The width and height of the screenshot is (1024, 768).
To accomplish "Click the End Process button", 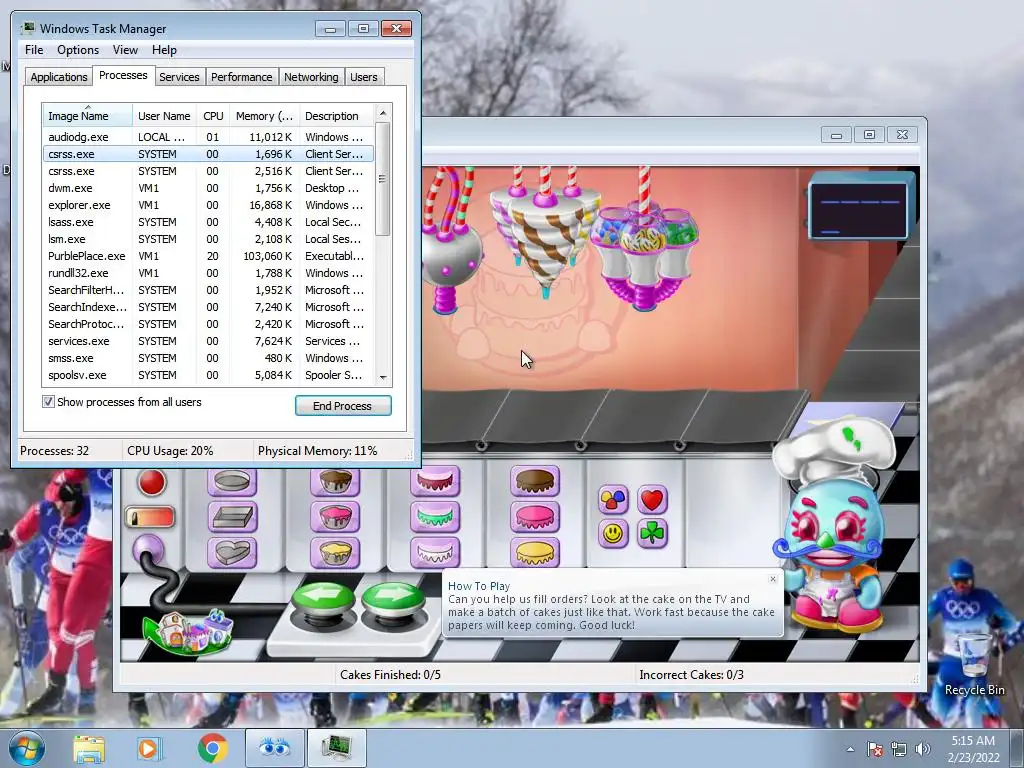I will [x=343, y=406].
